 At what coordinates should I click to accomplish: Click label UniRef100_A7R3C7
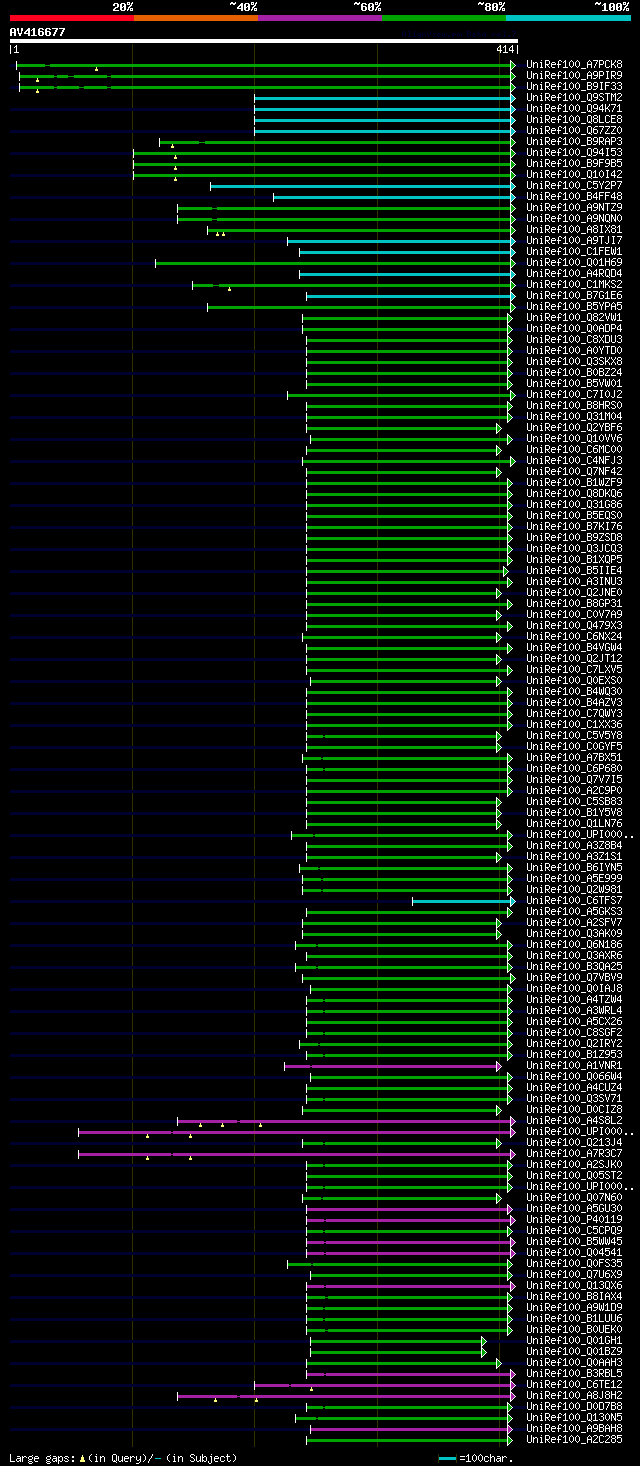[x=574, y=1153]
